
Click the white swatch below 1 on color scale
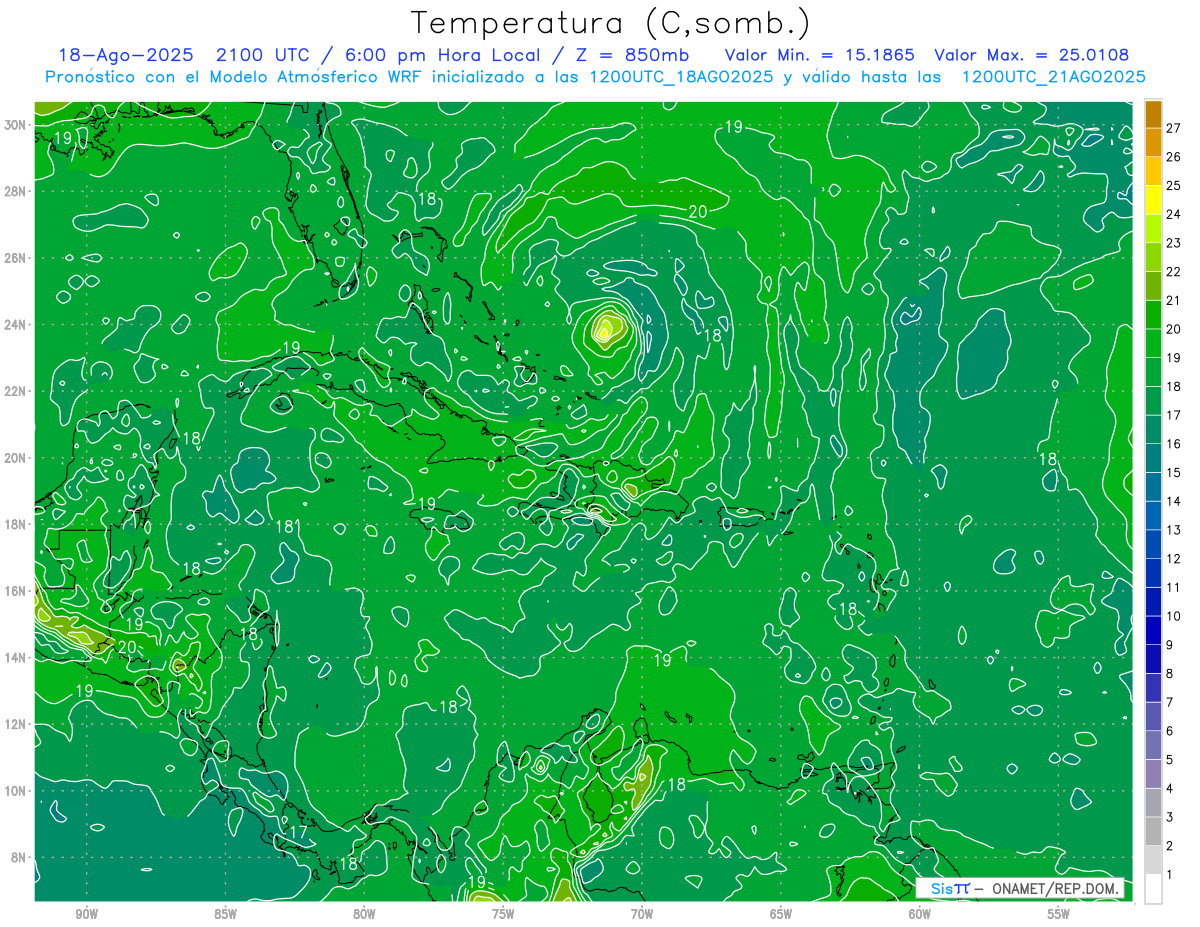click(x=1153, y=889)
